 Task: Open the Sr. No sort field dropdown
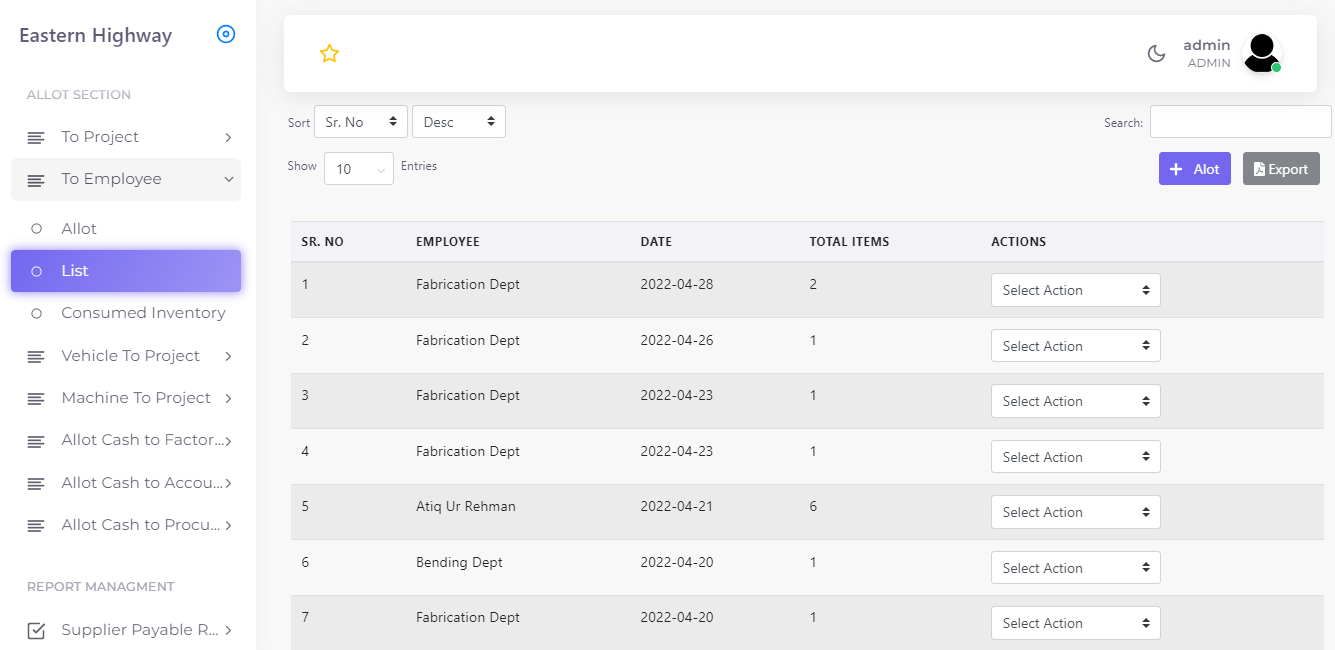[x=361, y=122]
